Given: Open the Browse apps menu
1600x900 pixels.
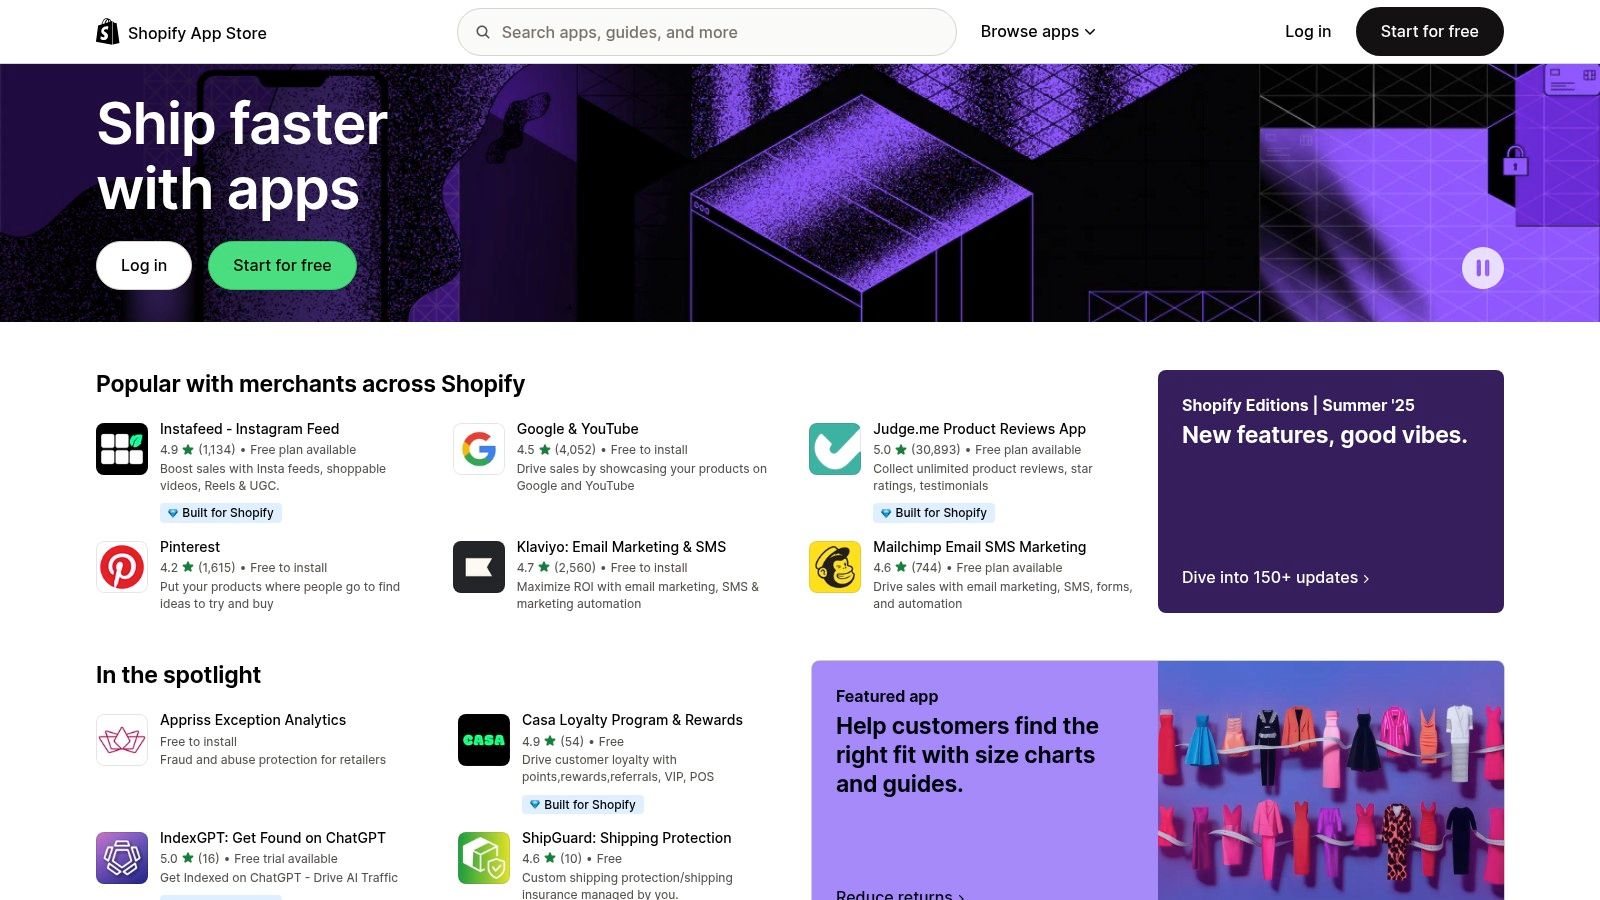Looking at the screenshot, I should point(1037,31).
